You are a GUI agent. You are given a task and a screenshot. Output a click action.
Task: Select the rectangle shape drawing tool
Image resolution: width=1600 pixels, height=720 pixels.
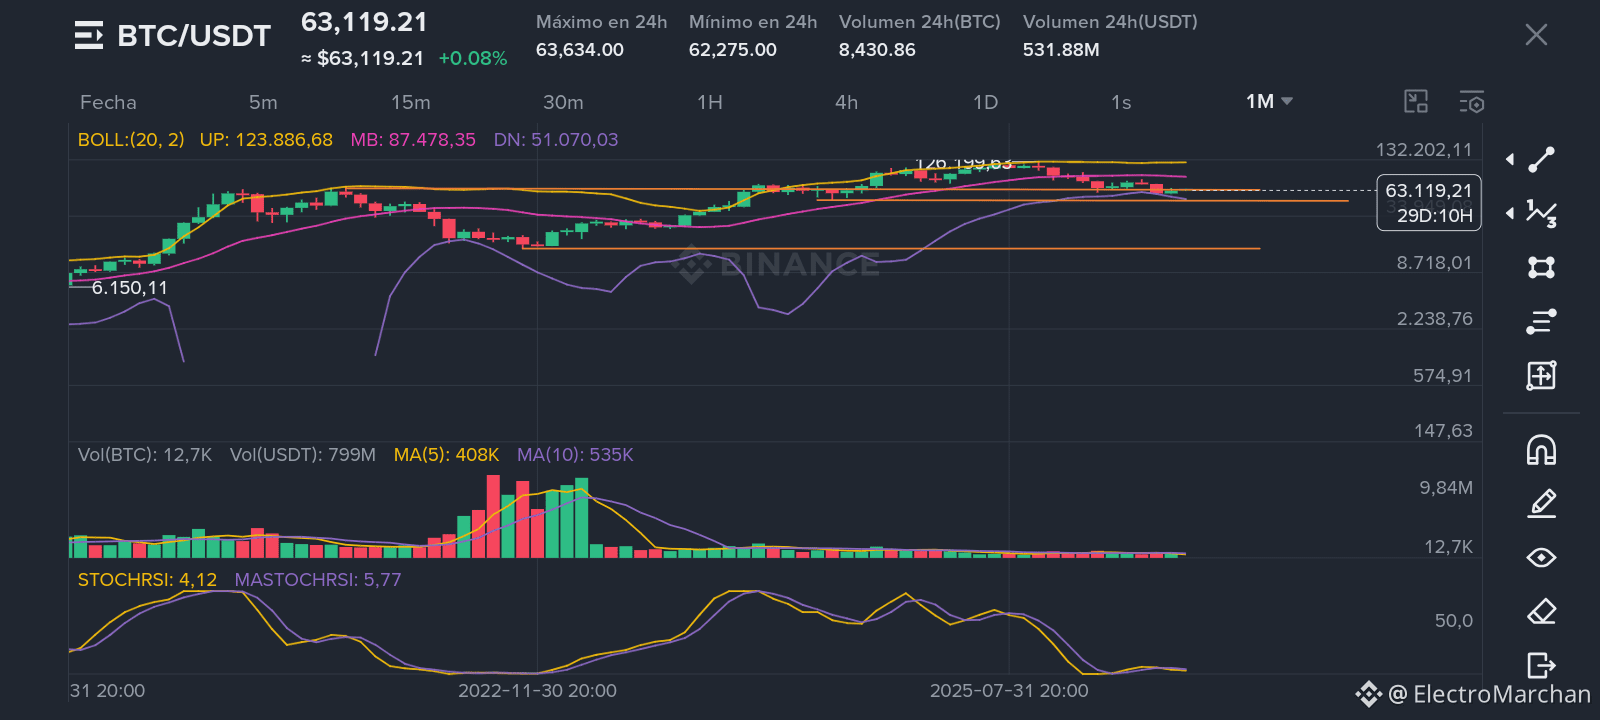coord(1541,267)
